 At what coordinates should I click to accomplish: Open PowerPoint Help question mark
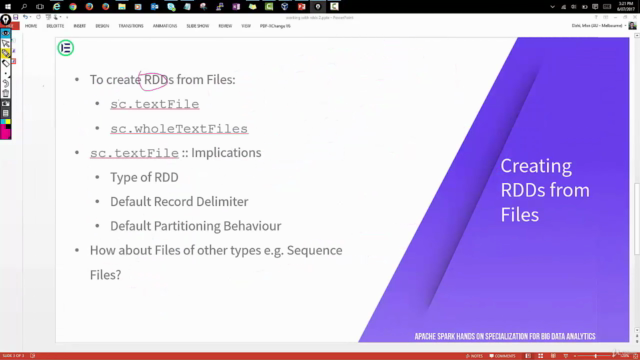pyautogui.click(x=596, y=17)
